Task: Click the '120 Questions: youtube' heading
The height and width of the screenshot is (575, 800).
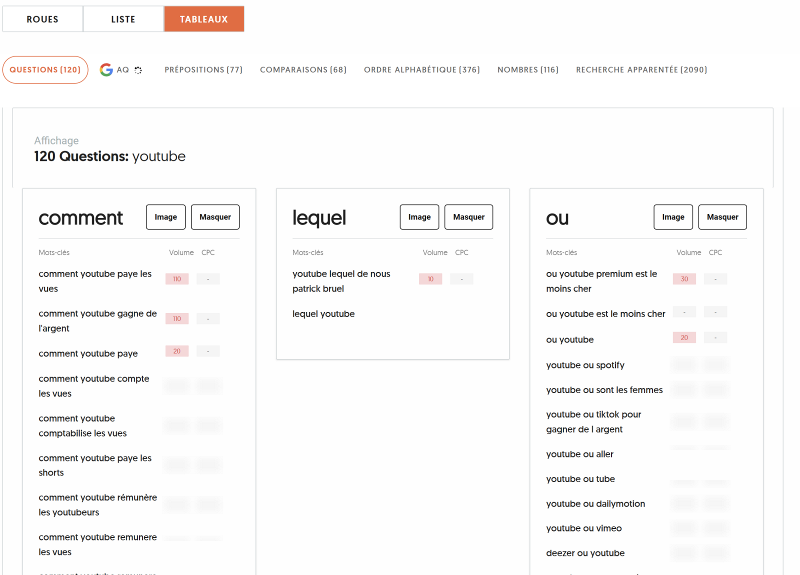Action: coord(110,156)
